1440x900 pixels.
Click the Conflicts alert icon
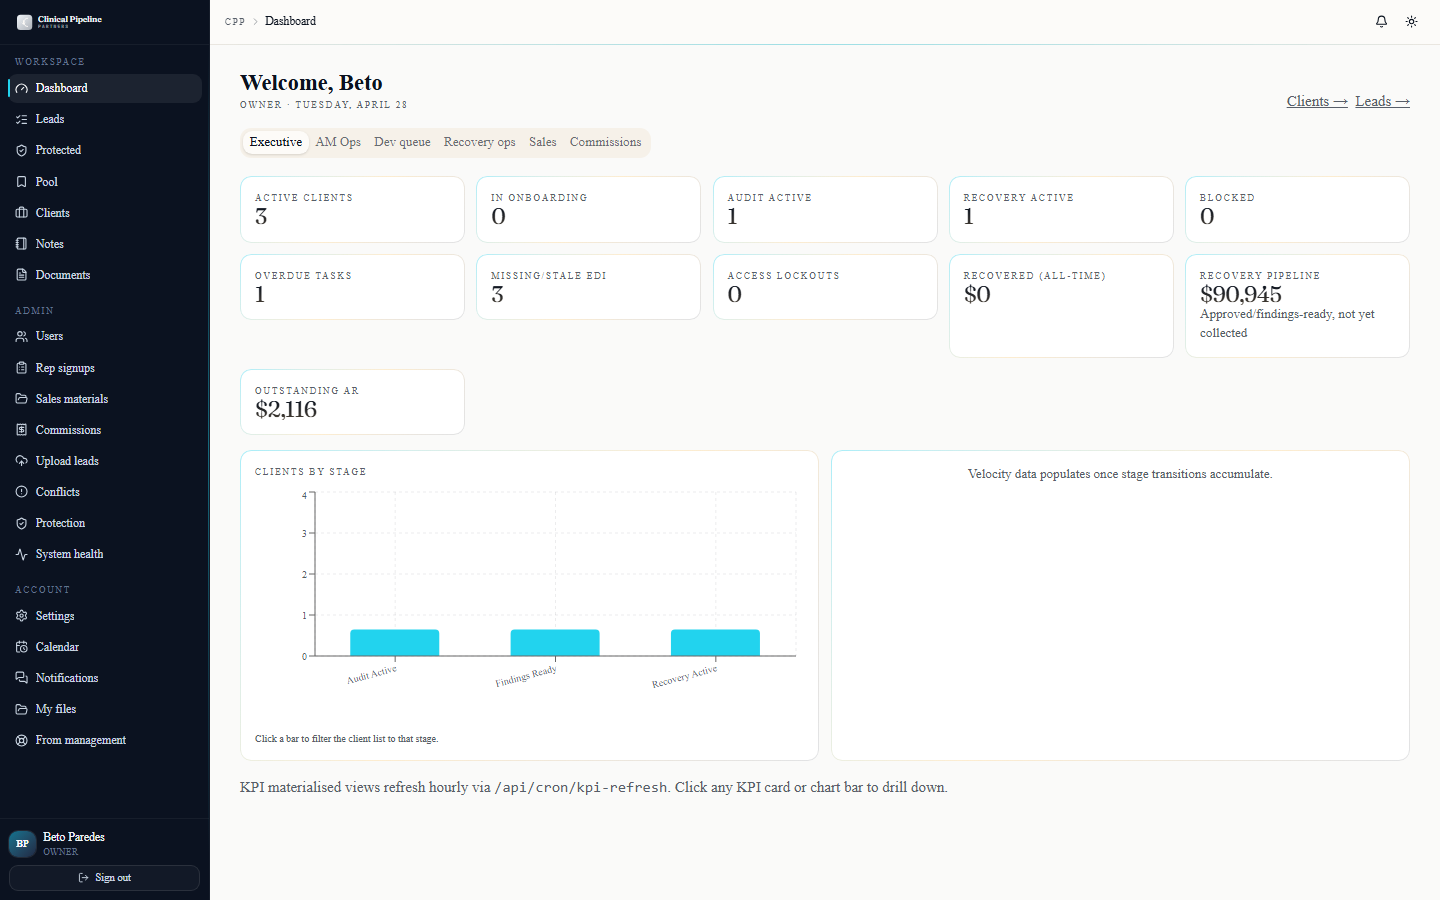22,492
